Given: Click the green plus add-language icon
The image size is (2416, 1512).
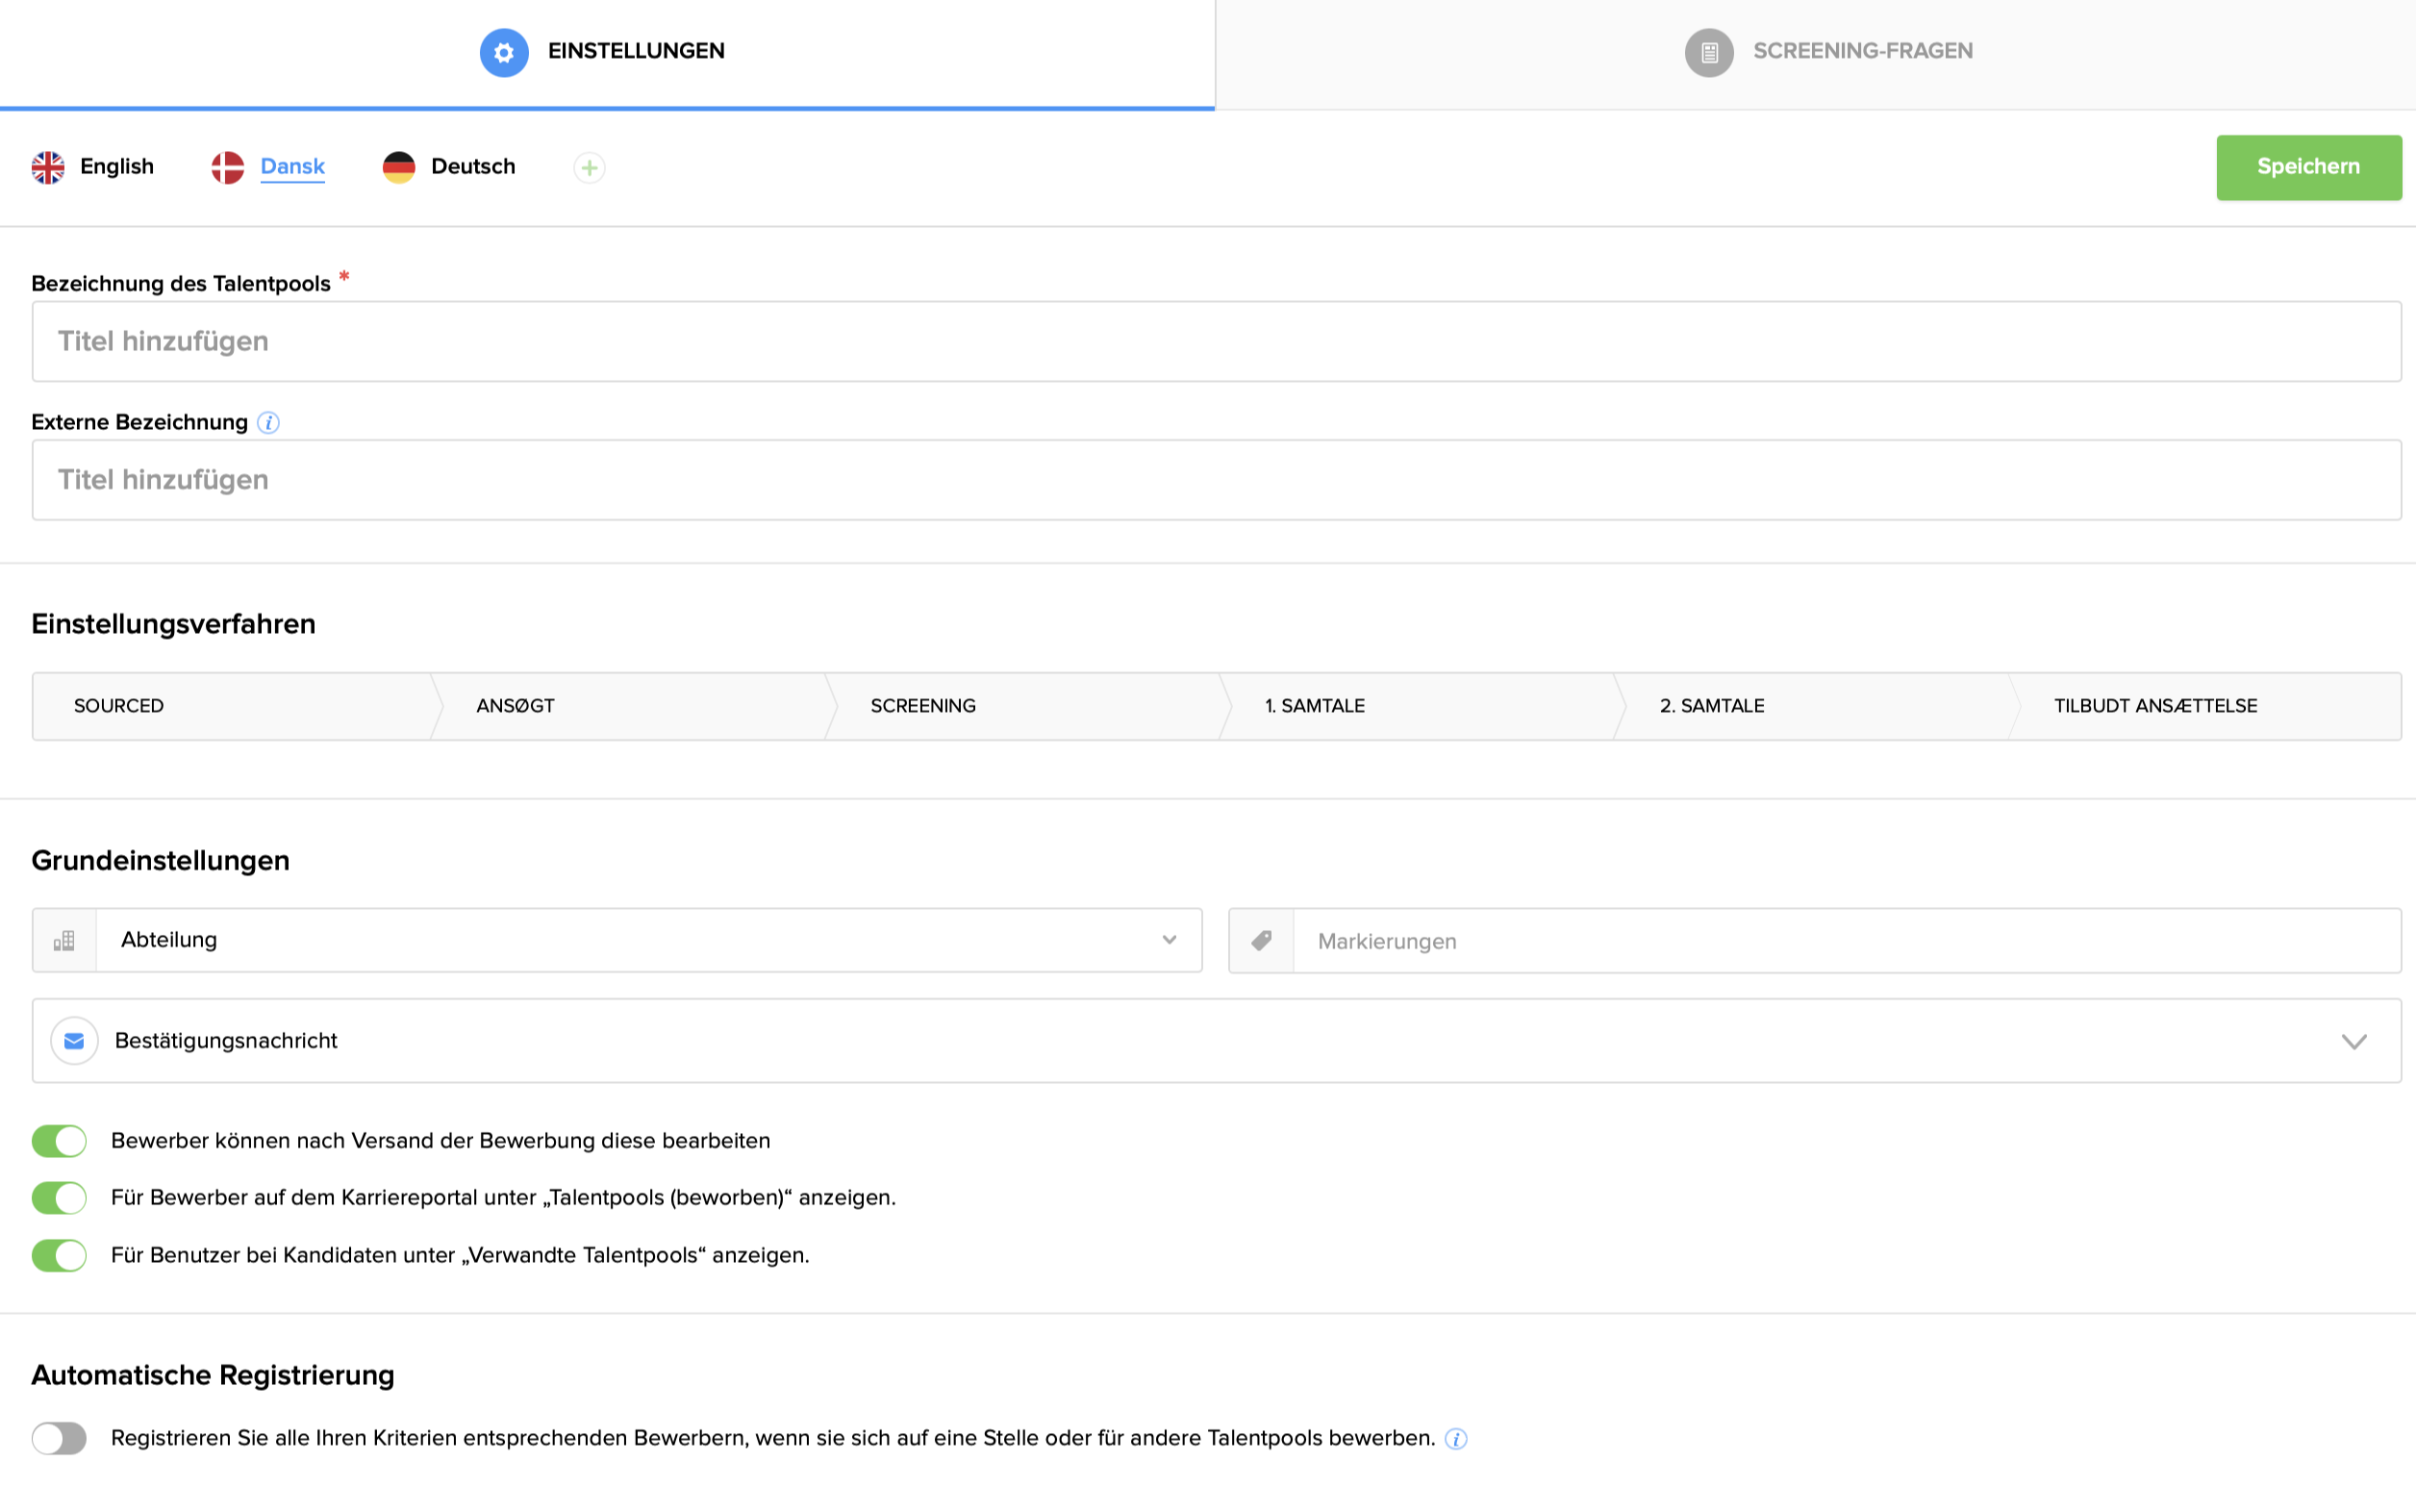Looking at the screenshot, I should (x=589, y=168).
